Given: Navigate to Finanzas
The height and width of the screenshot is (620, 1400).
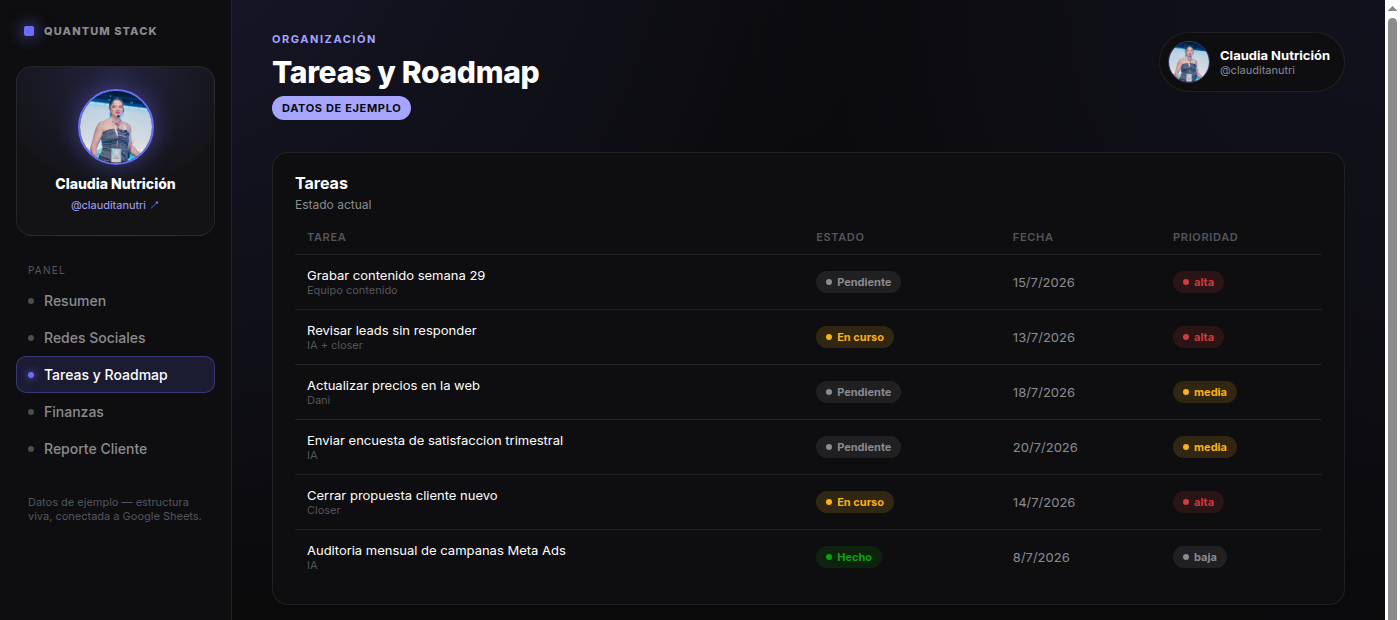Looking at the screenshot, I should pyautogui.click(x=116, y=412).
